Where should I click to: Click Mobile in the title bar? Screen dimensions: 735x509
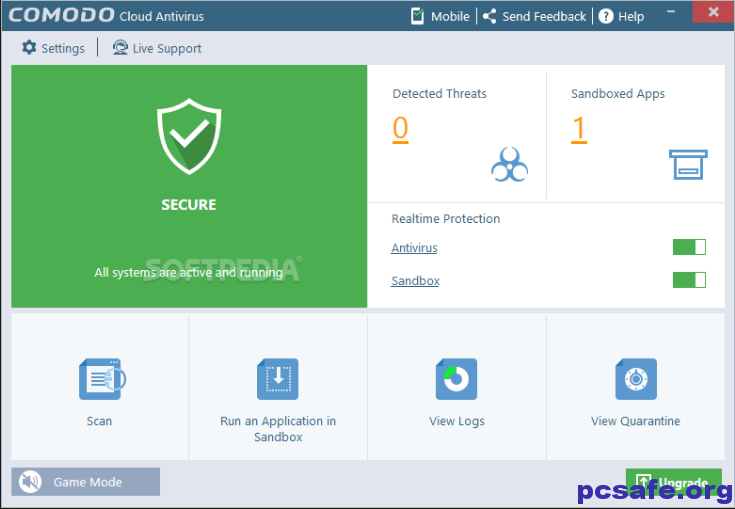pyautogui.click(x=440, y=16)
